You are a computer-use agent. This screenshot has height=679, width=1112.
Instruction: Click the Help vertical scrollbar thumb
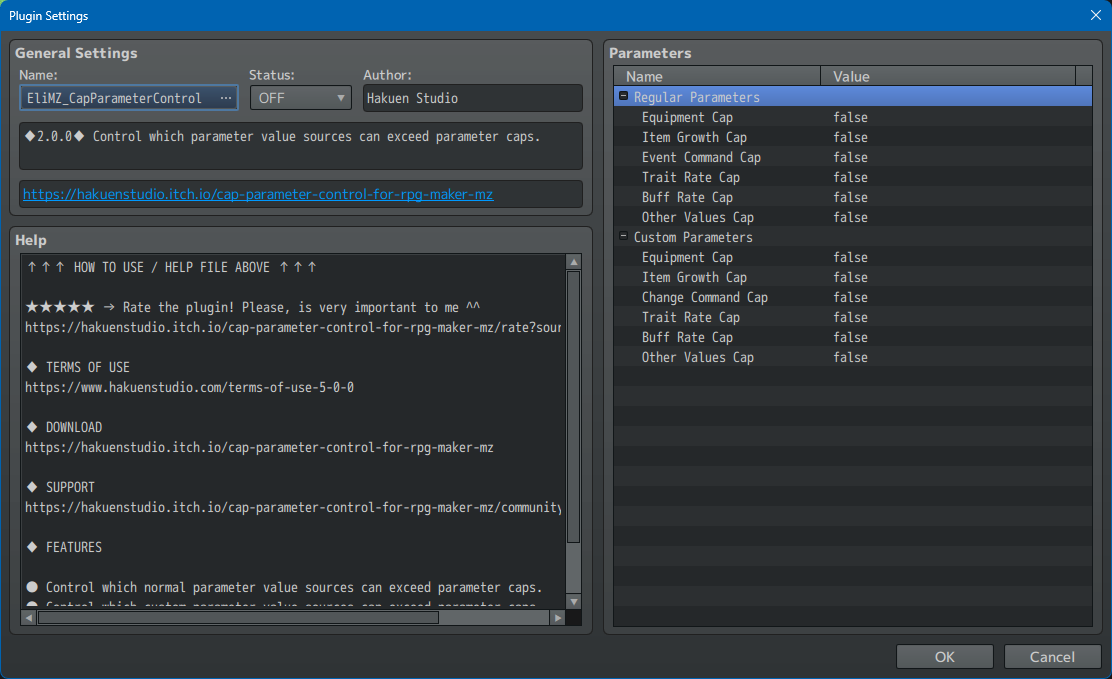pos(574,407)
